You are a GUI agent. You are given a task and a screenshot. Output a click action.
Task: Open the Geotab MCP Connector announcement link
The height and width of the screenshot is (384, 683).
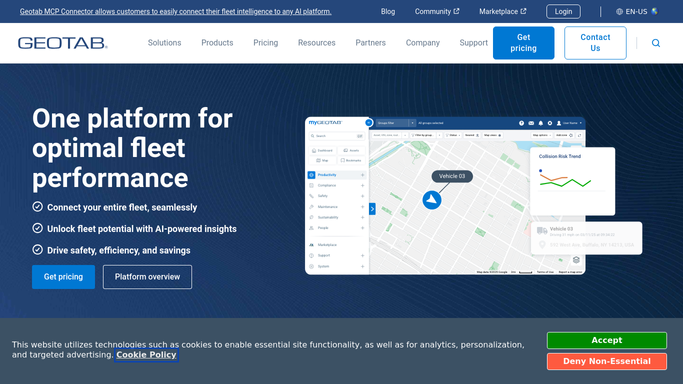[176, 12]
